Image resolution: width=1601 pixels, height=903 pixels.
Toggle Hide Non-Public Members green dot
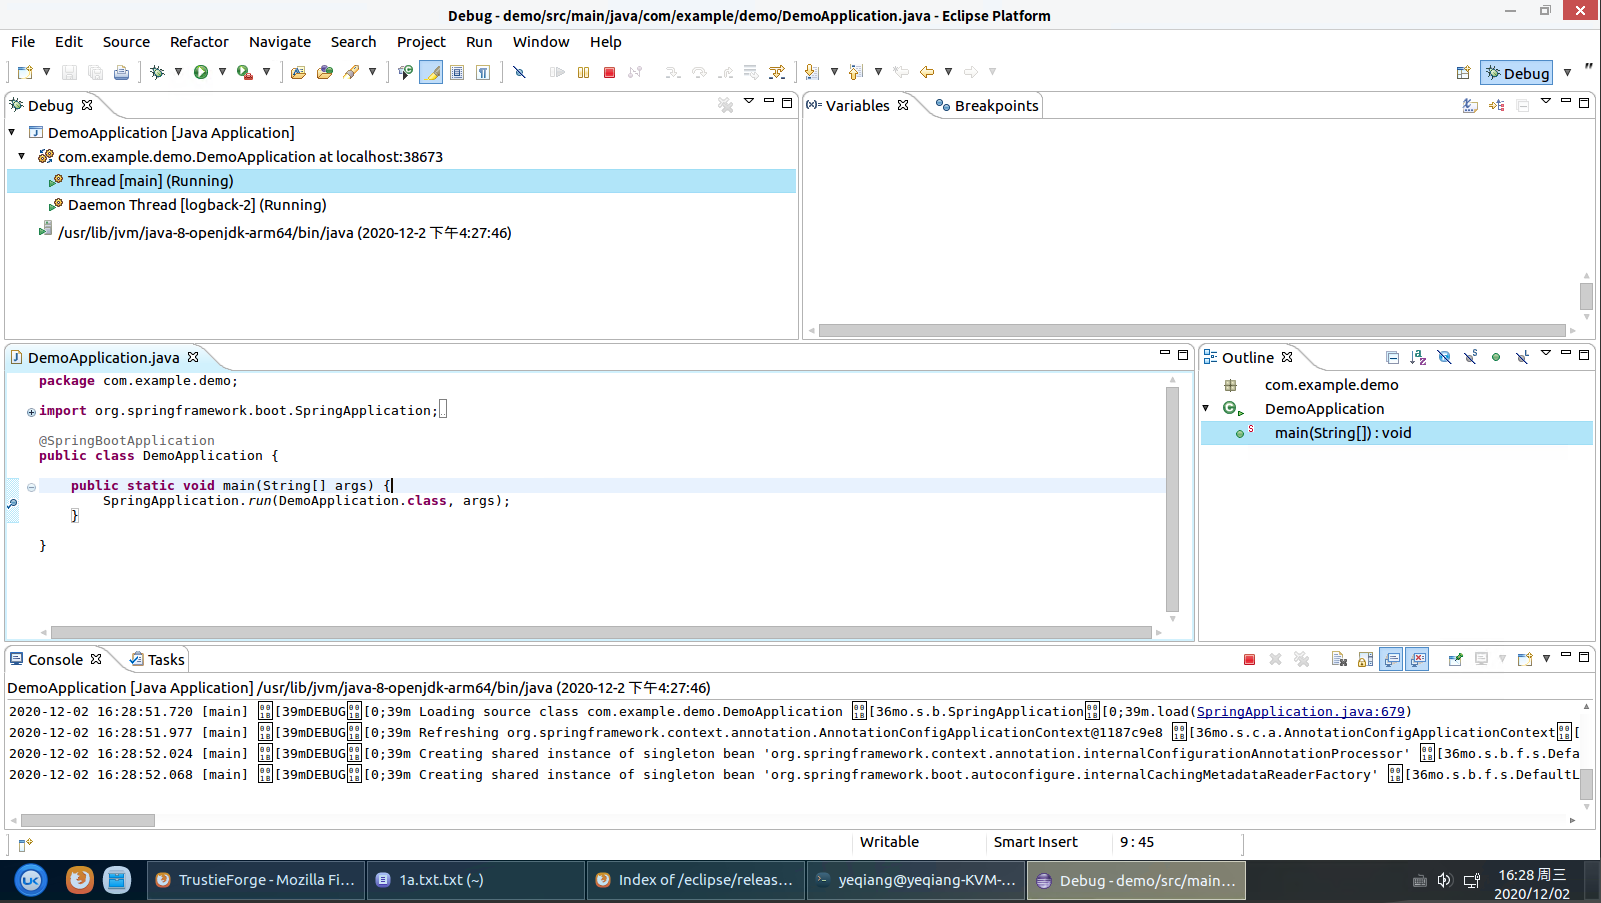tap(1496, 357)
